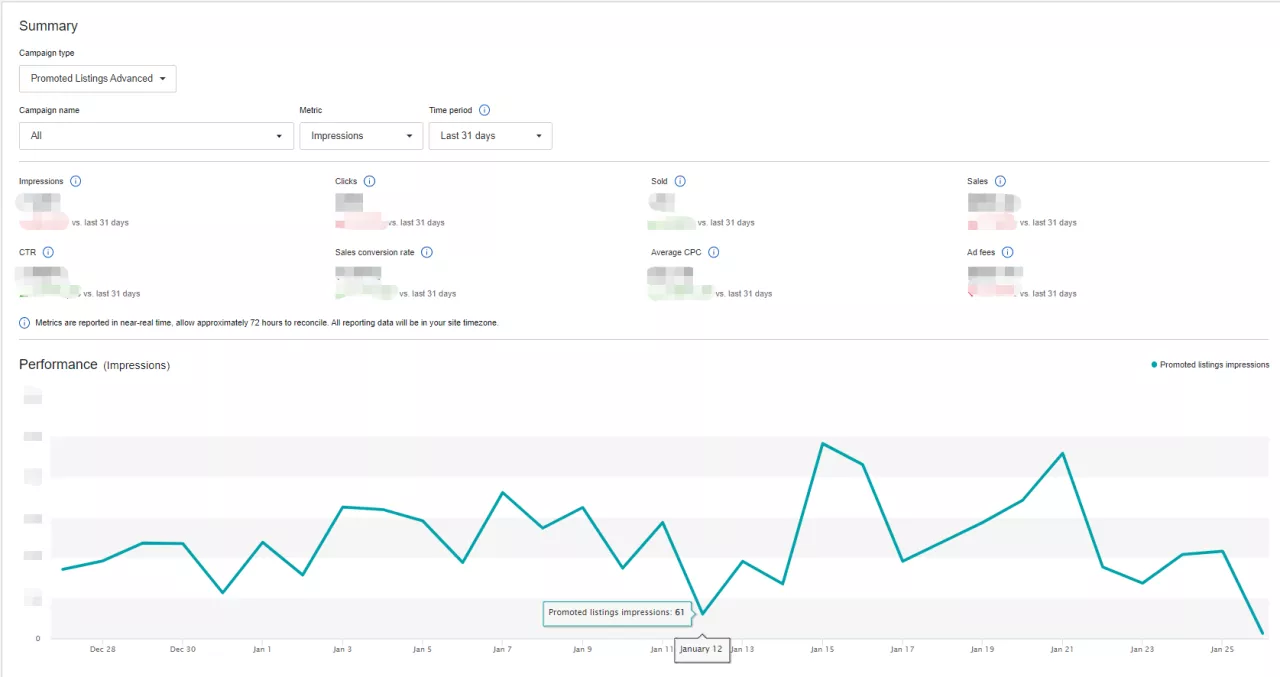Show CTR info tooltip icon

(48, 253)
